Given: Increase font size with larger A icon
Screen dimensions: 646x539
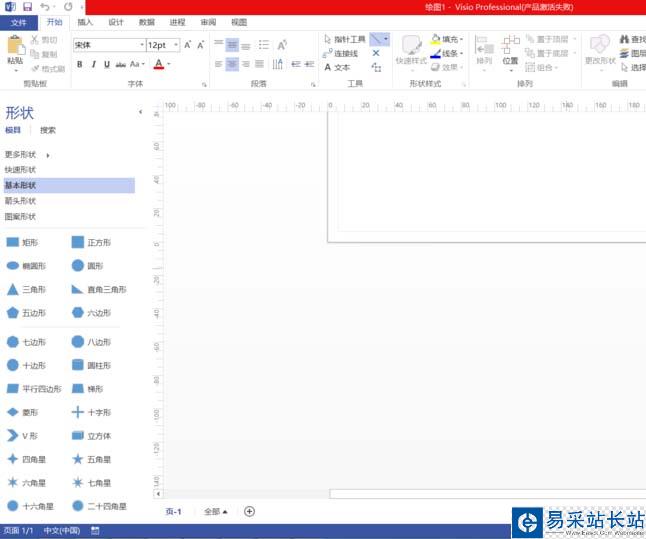Looking at the screenshot, I should [187, 45].
